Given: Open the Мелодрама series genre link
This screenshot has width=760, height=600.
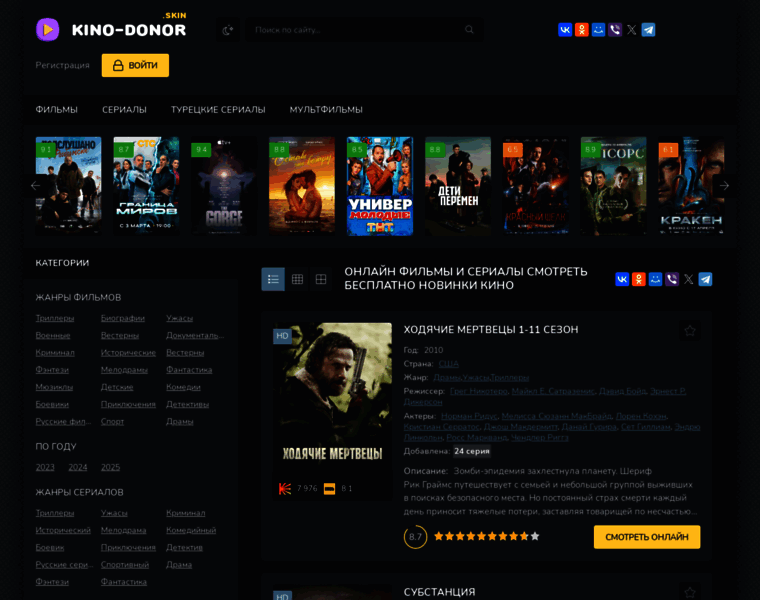Looking at the screenshot, I should coord(124,530).
